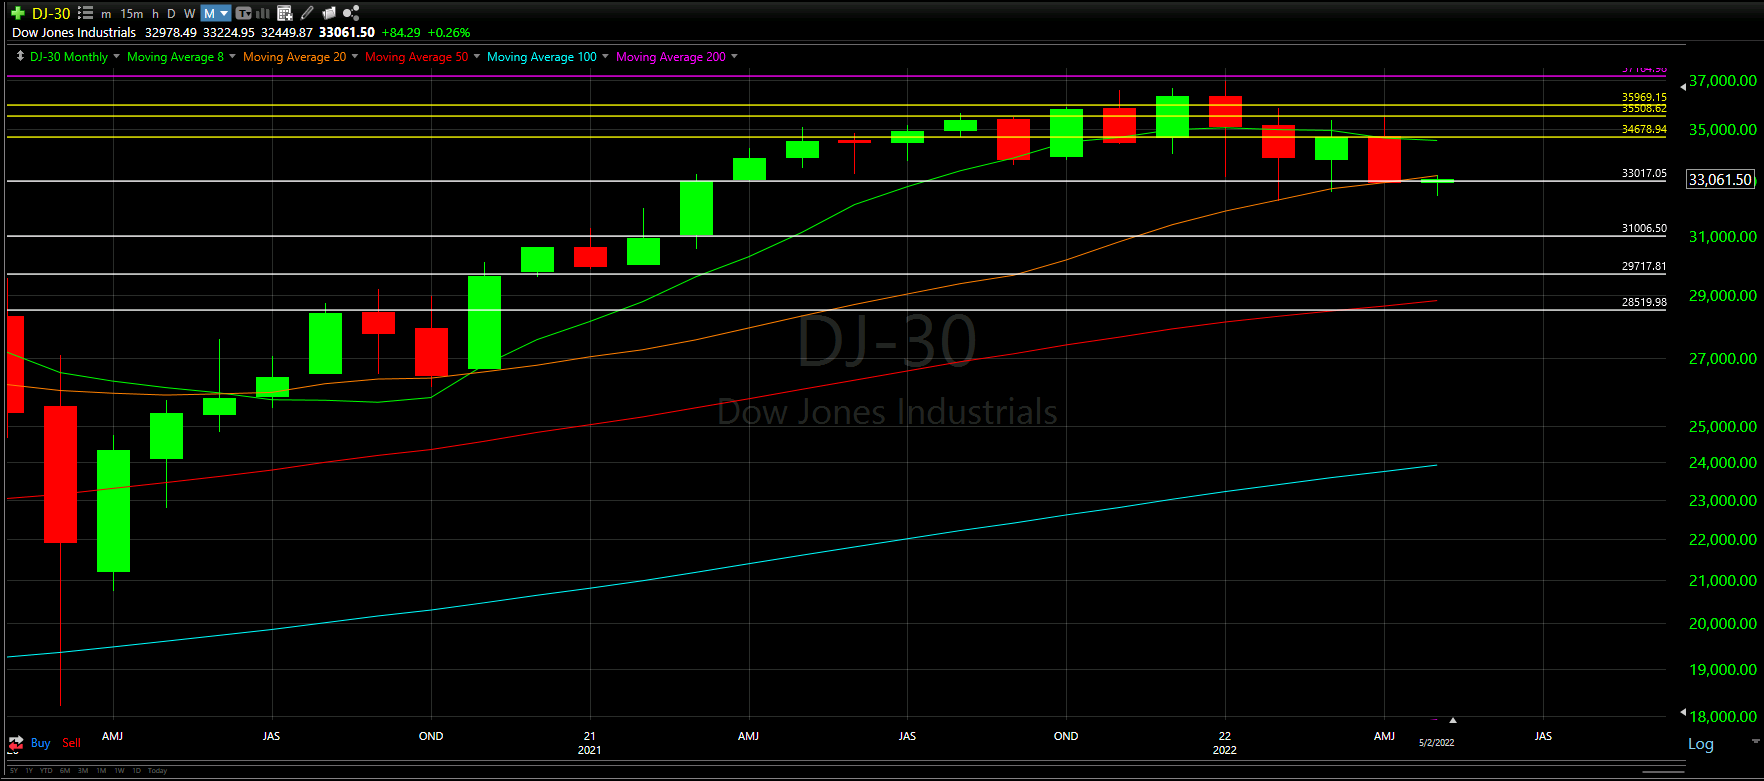Select the 15m timeframe
This screenshot has width=1764, height=781.
[x=132, y=14]
